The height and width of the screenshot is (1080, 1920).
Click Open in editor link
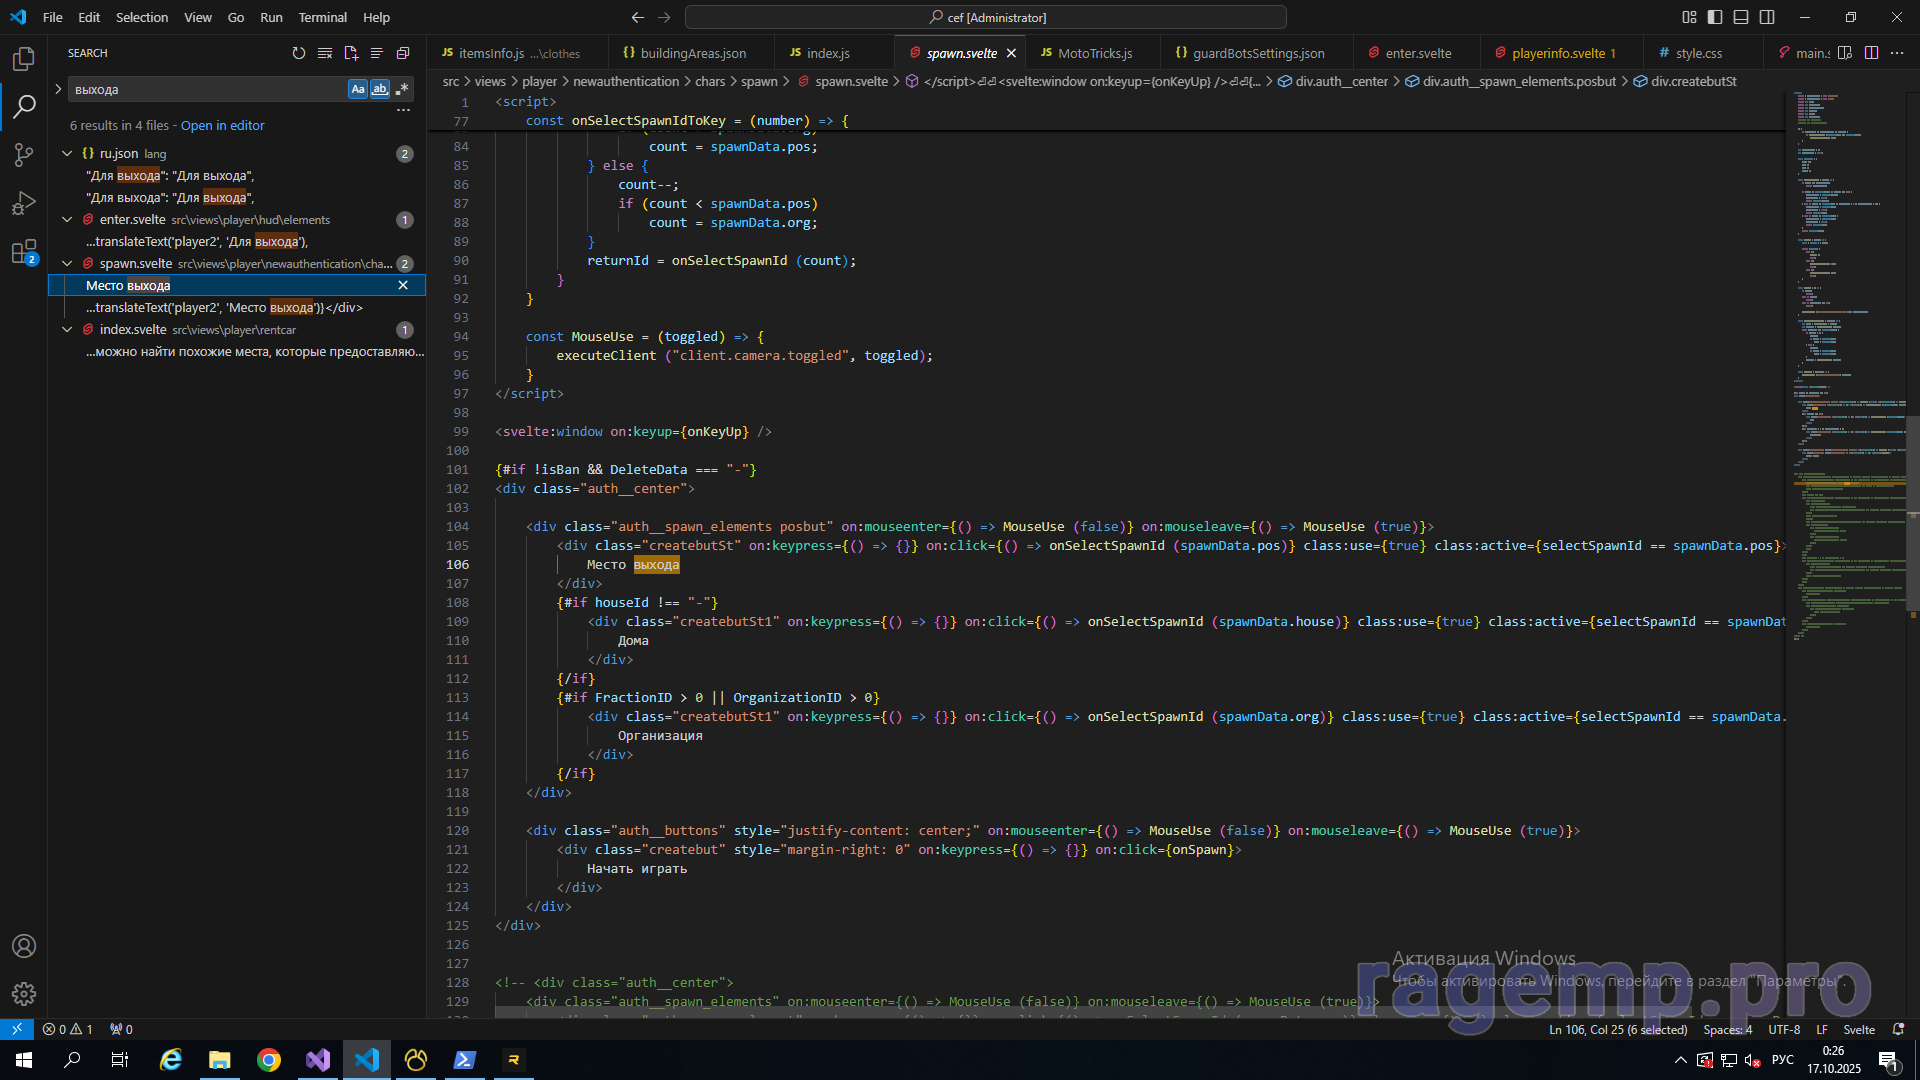[x=222, y=125]
